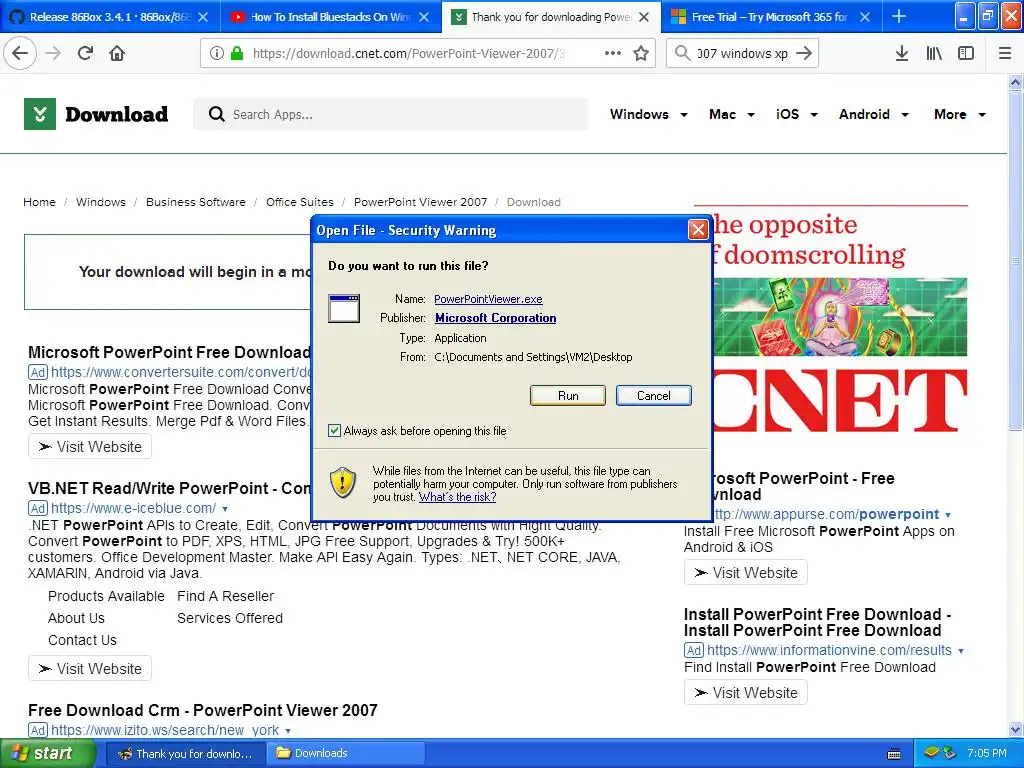This screenshot has height=768, width=1024.
Task: Click the yellow security shield icon
Action: click(343, 483)
